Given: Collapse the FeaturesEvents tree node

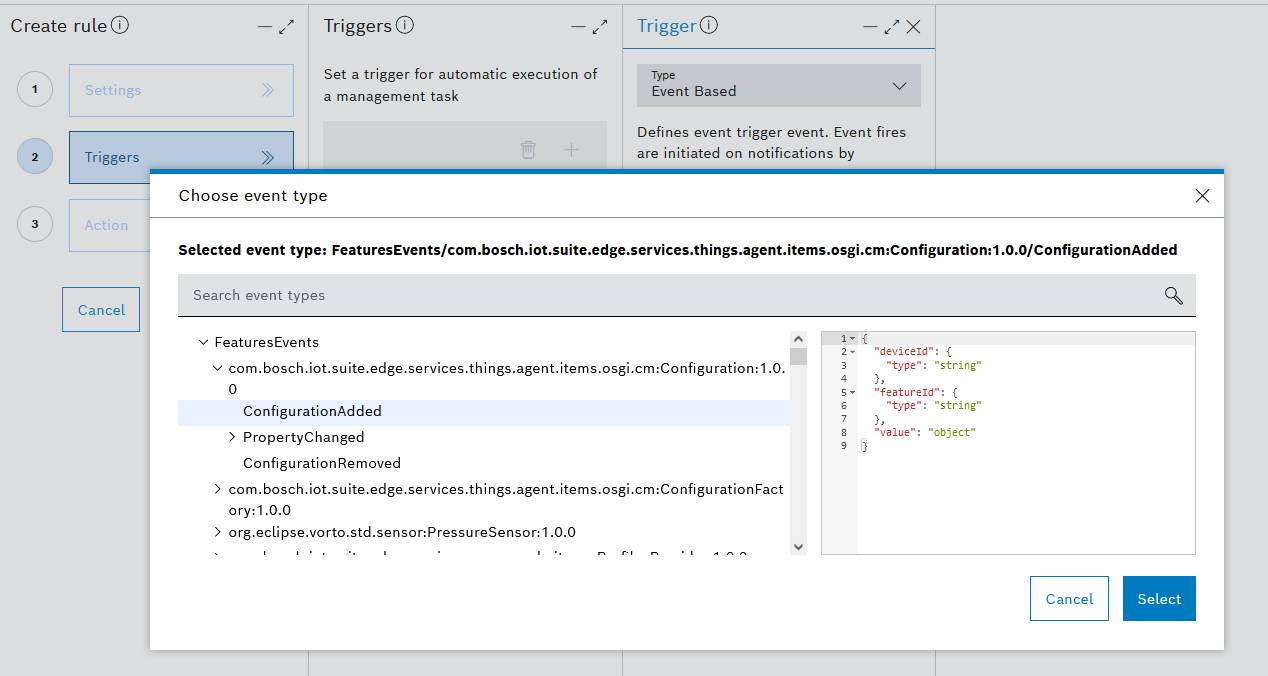Looking at the screenshot, I should click(204, 342).
